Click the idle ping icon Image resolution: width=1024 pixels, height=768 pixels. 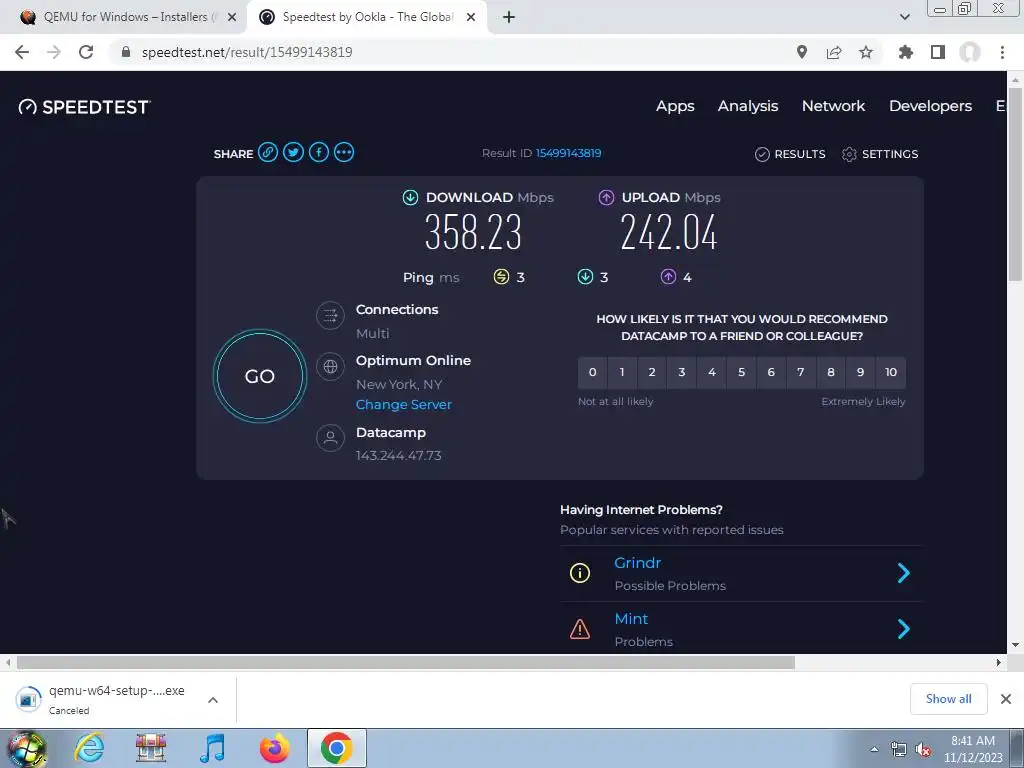pos(501,277)
